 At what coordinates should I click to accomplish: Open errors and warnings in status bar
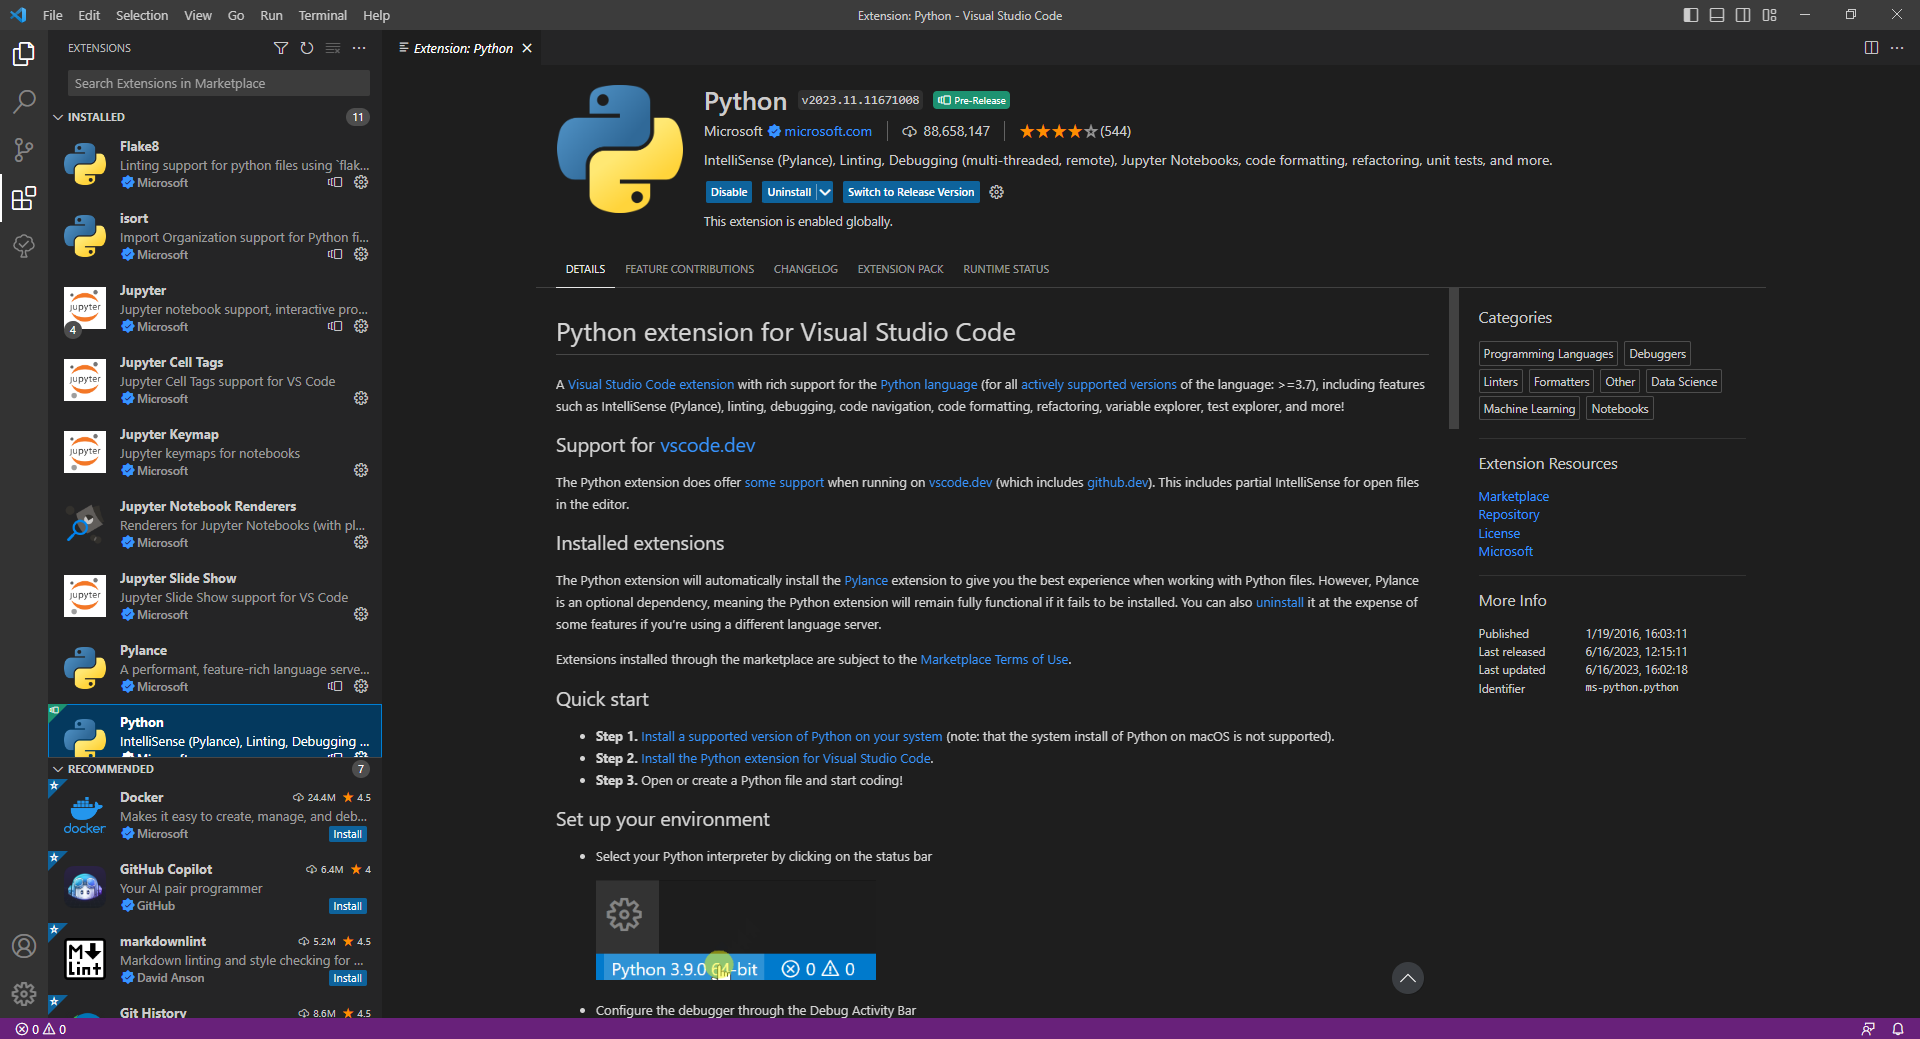click(x=41, y=1029)
